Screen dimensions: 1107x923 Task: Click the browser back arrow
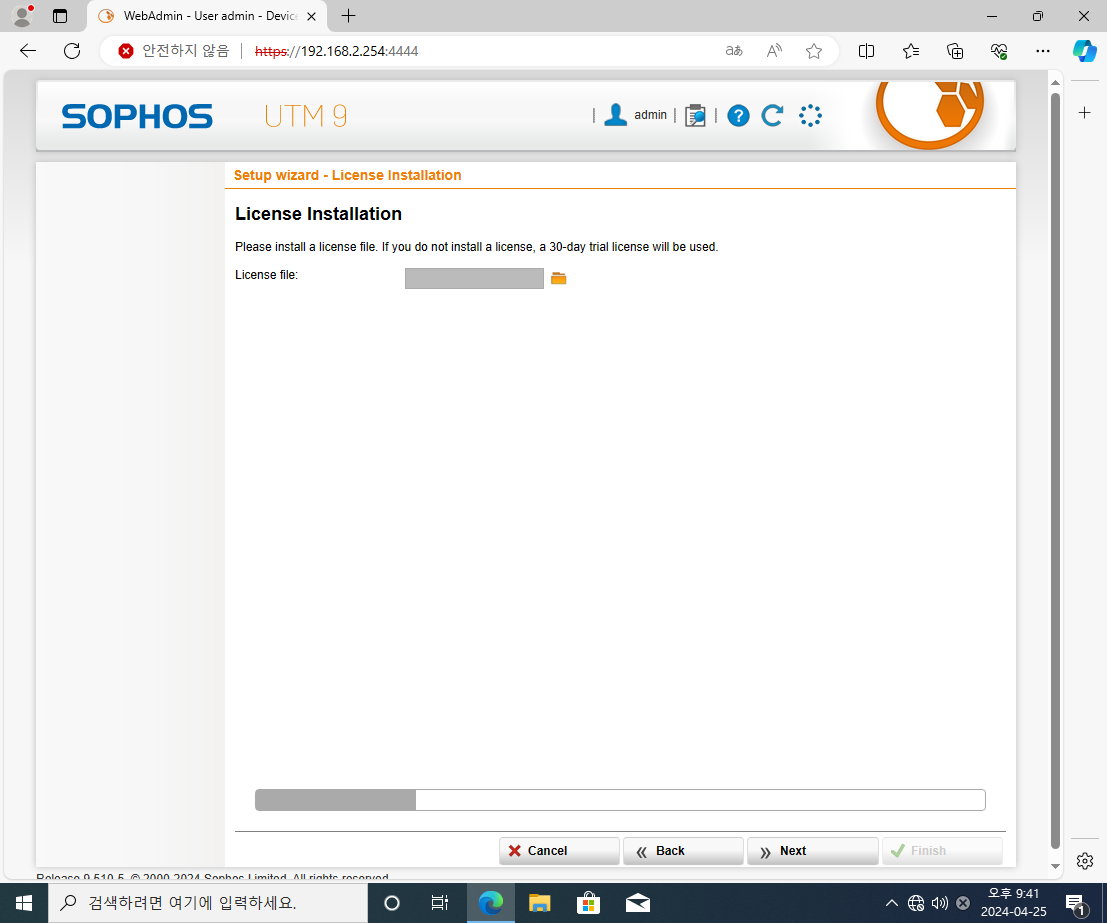coord(28,51)
